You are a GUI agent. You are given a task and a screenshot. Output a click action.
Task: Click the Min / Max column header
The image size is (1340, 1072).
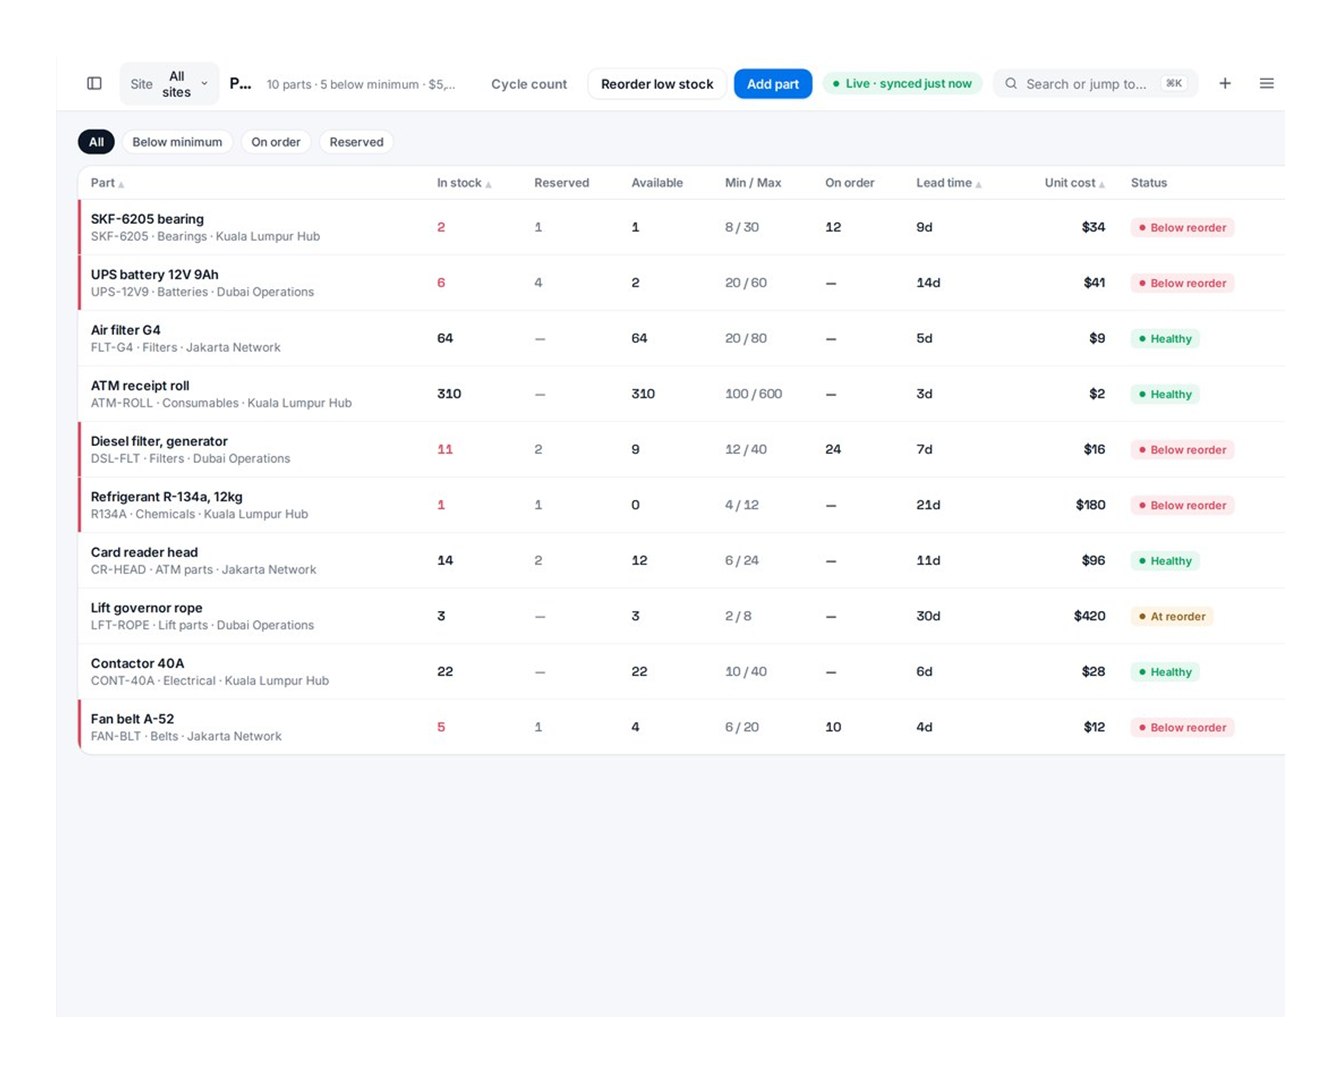(753, 183)
